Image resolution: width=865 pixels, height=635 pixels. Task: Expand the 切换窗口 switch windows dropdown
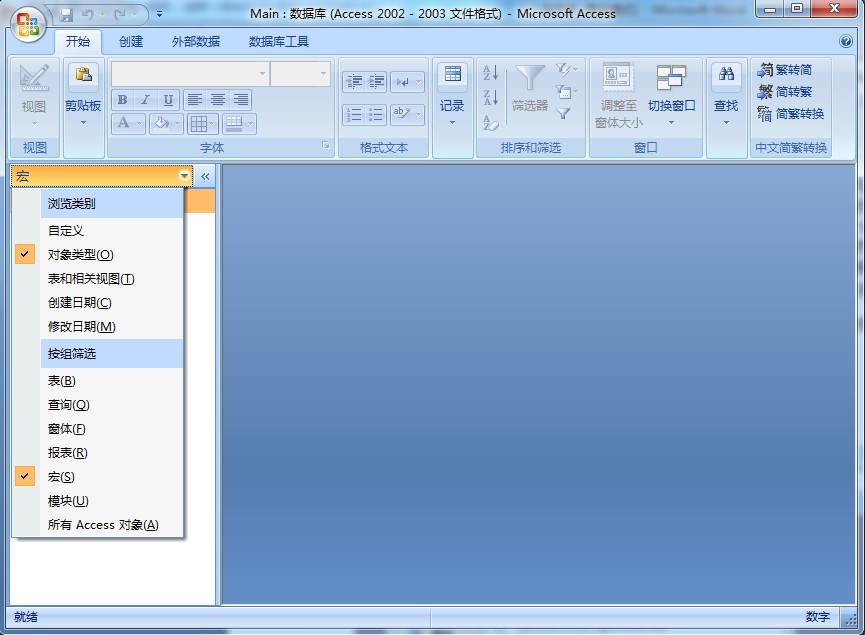(671, 122)
